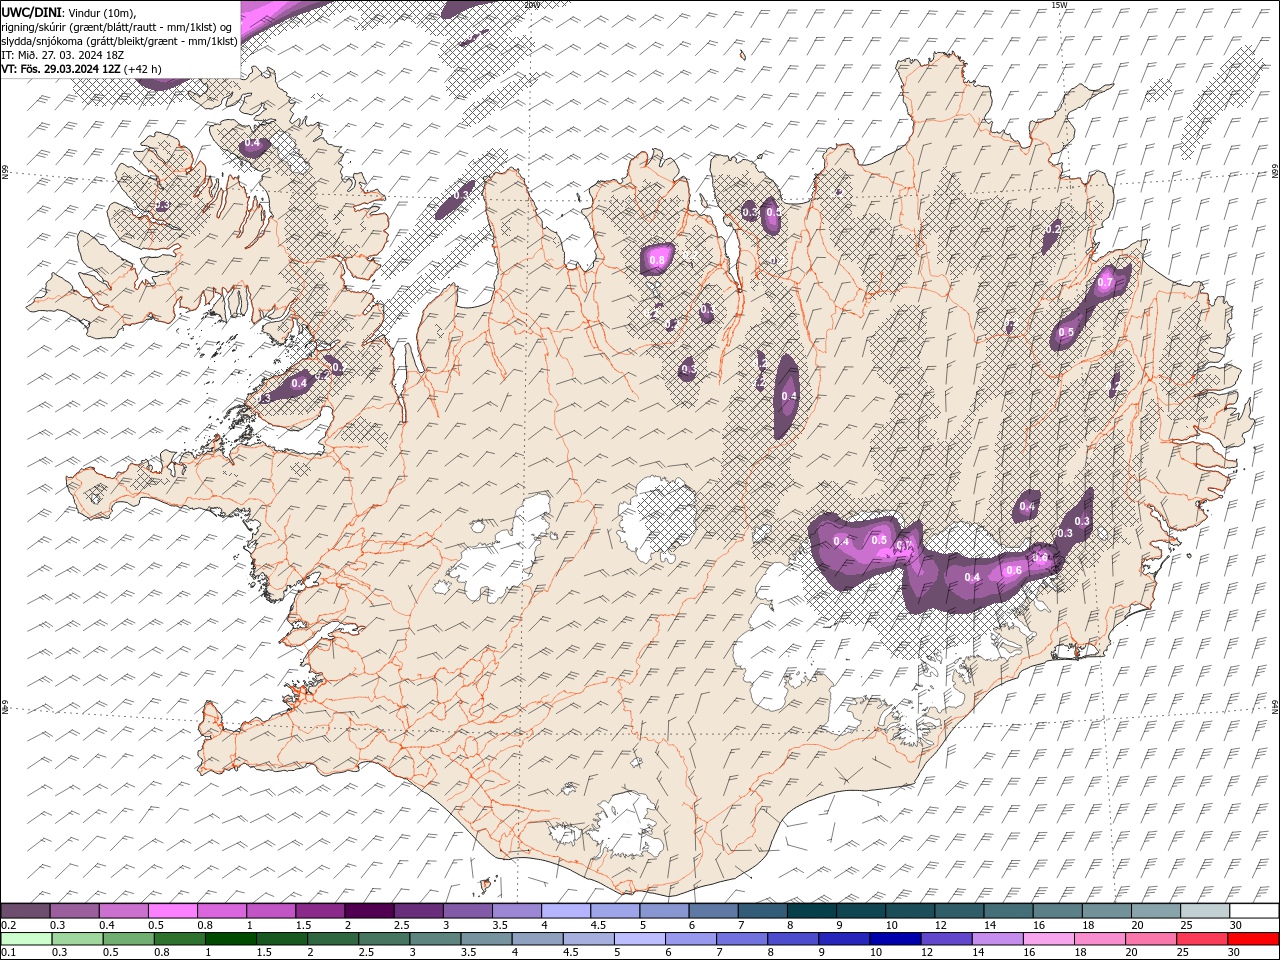
Task: Click the 0.6 precipitation label on the map
Action: pyautogui.click(x=1014, y=571)
